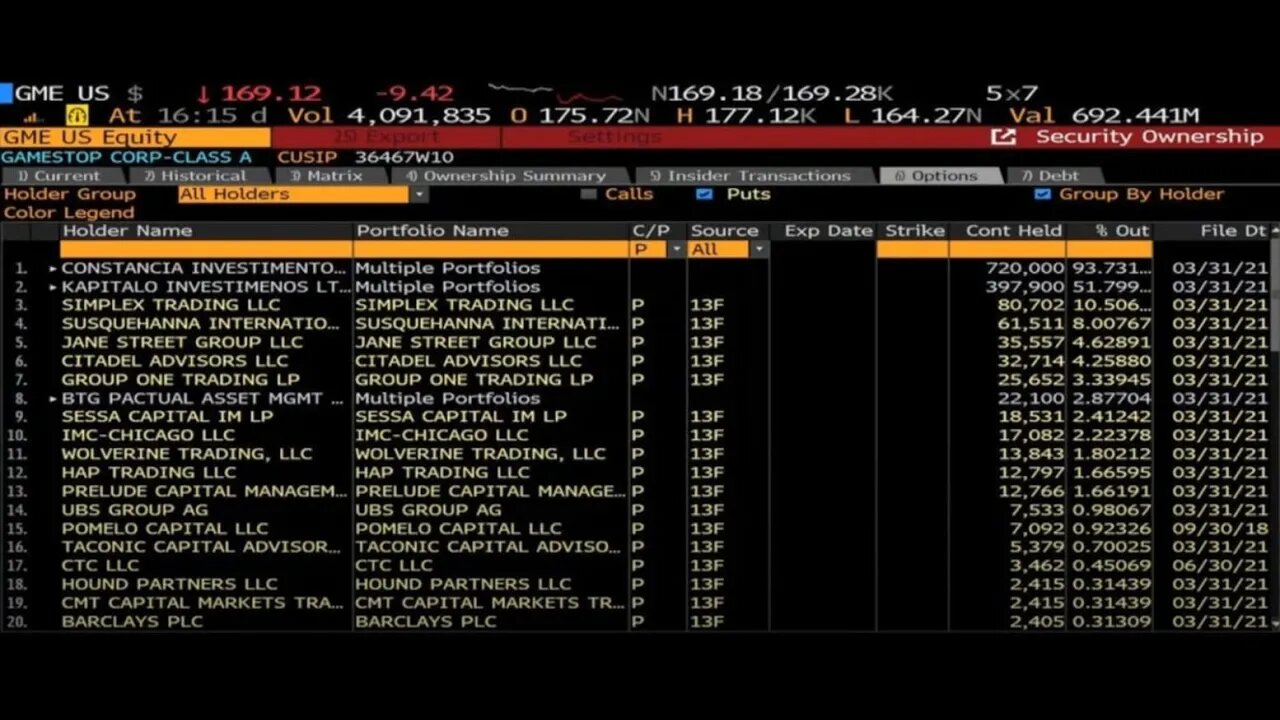Select CTC LLC holder
The width and height of the screenshot is (1280, 720).
click(x=100, y=565)
